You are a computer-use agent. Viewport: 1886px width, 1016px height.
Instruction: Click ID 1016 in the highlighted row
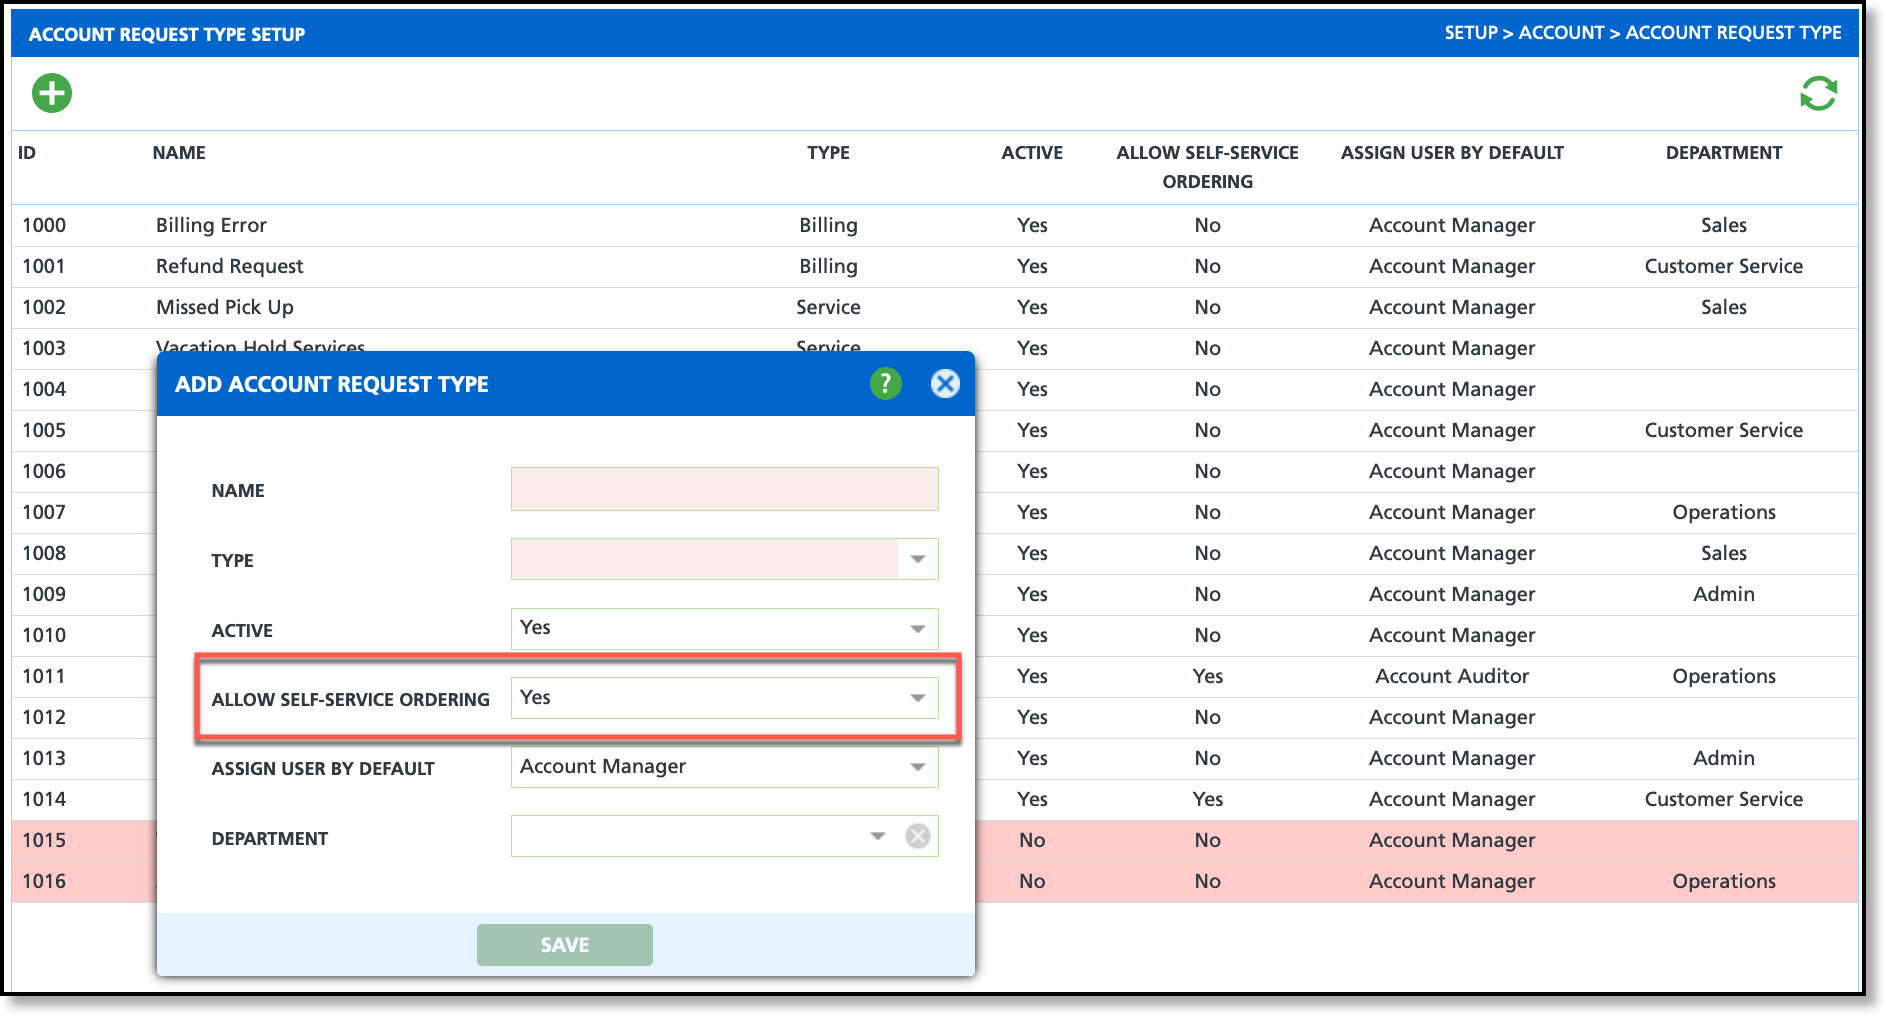point(44,881)
